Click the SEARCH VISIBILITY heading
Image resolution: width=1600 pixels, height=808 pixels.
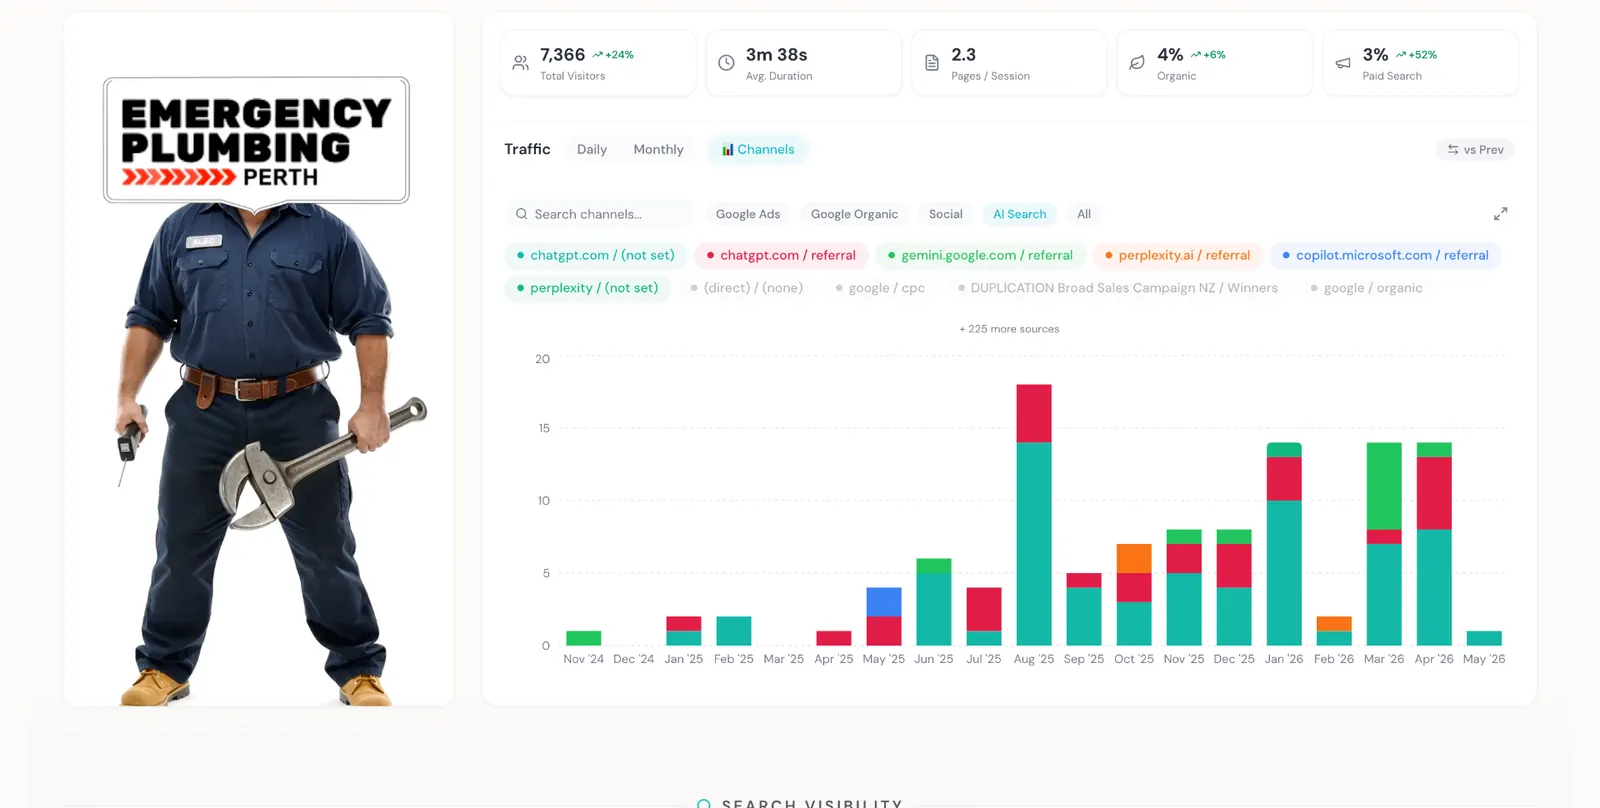pyautogui.click(x=812, y=803)
